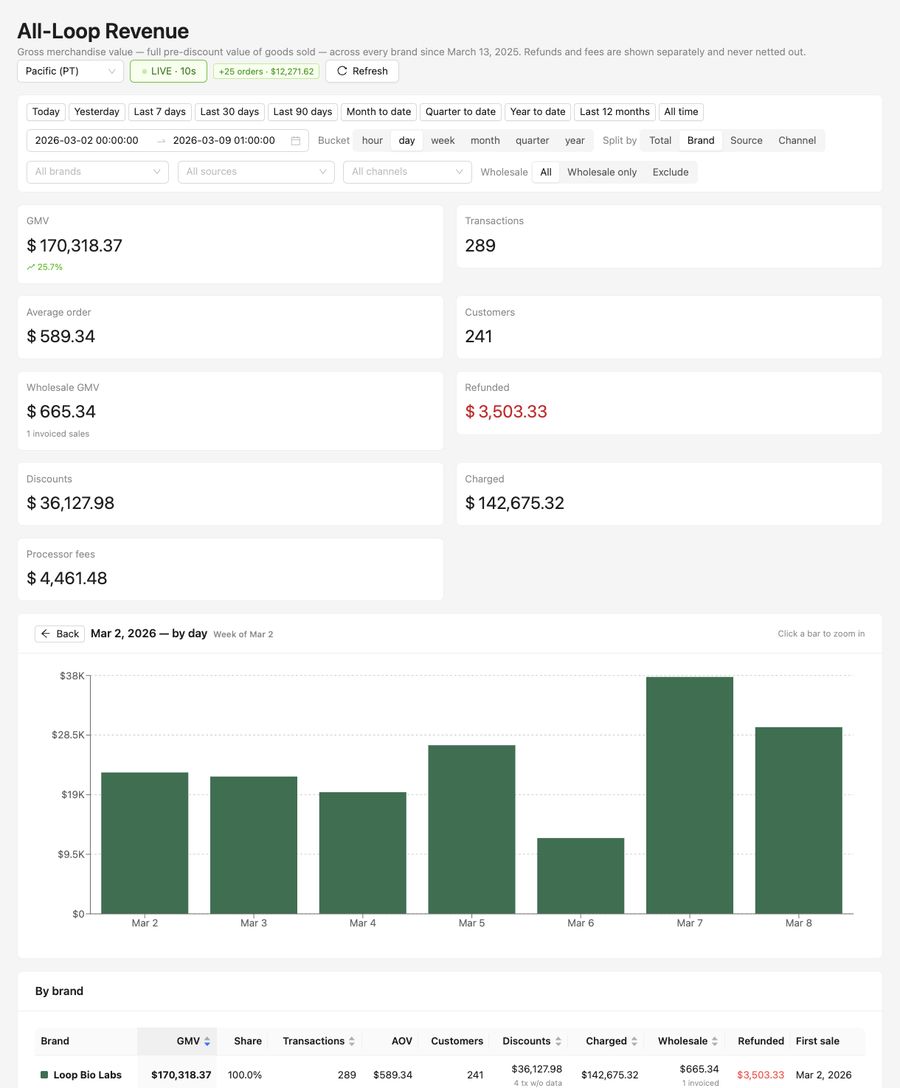This screenshot has height=1088, width=900.
Task: Set bucket to day
Action: [x=407, y=140]
